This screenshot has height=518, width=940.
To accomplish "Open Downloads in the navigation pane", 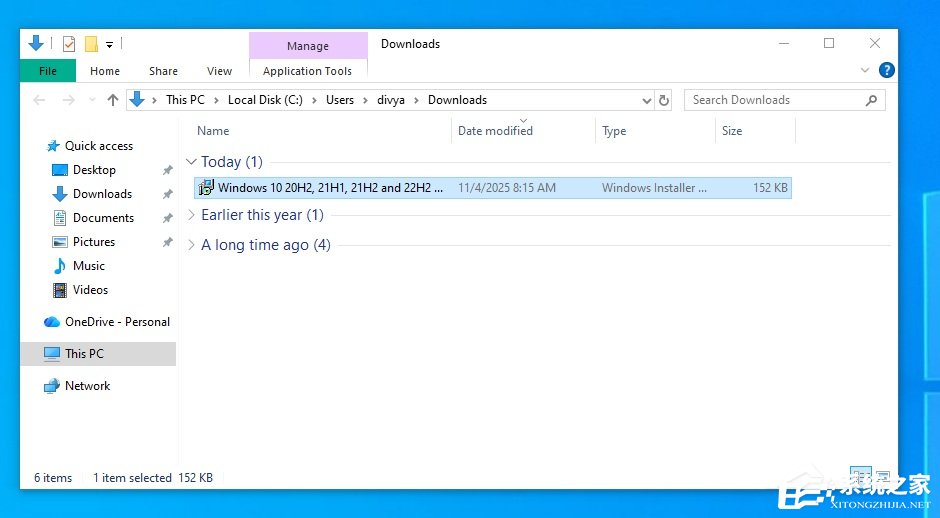I will [103, 194].
